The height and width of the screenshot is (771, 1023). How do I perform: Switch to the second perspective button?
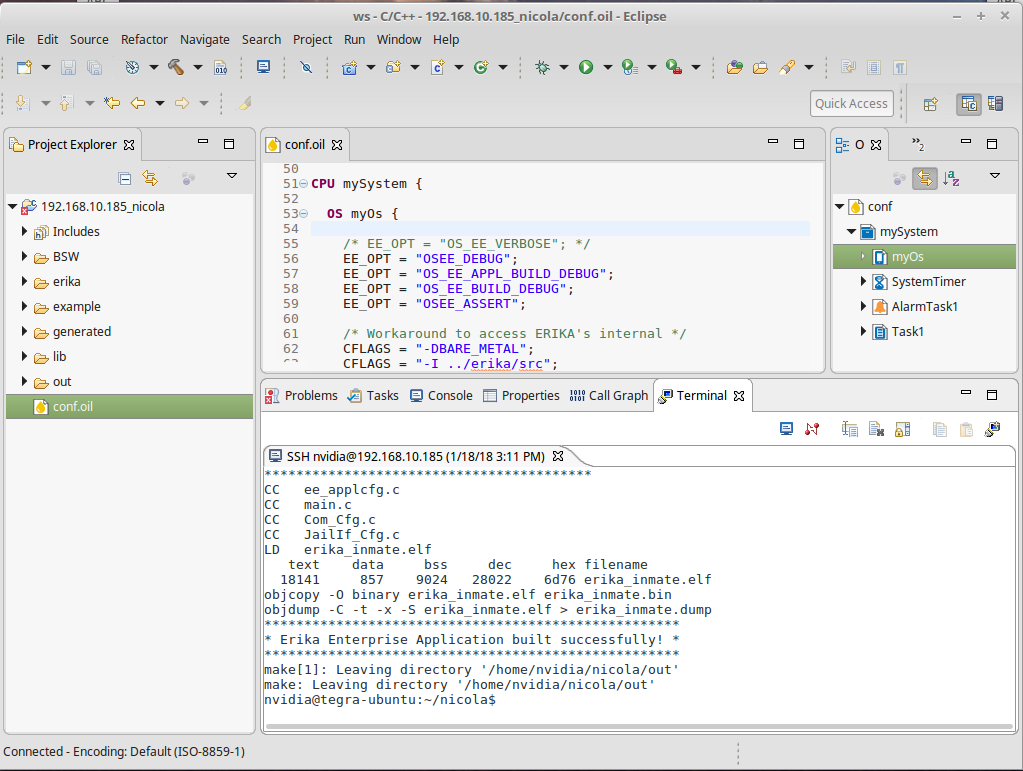pyautogui.click(x=996, y=104)
